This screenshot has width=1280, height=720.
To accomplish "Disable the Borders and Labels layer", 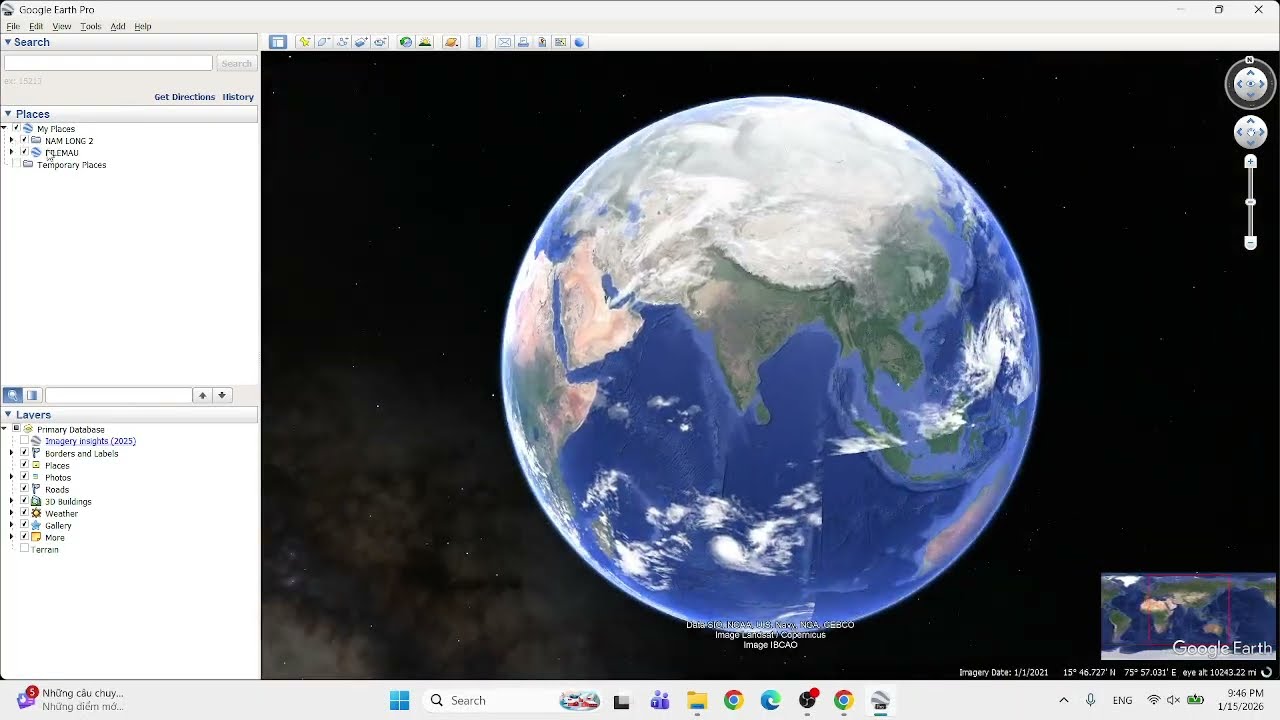I will 24,453.
